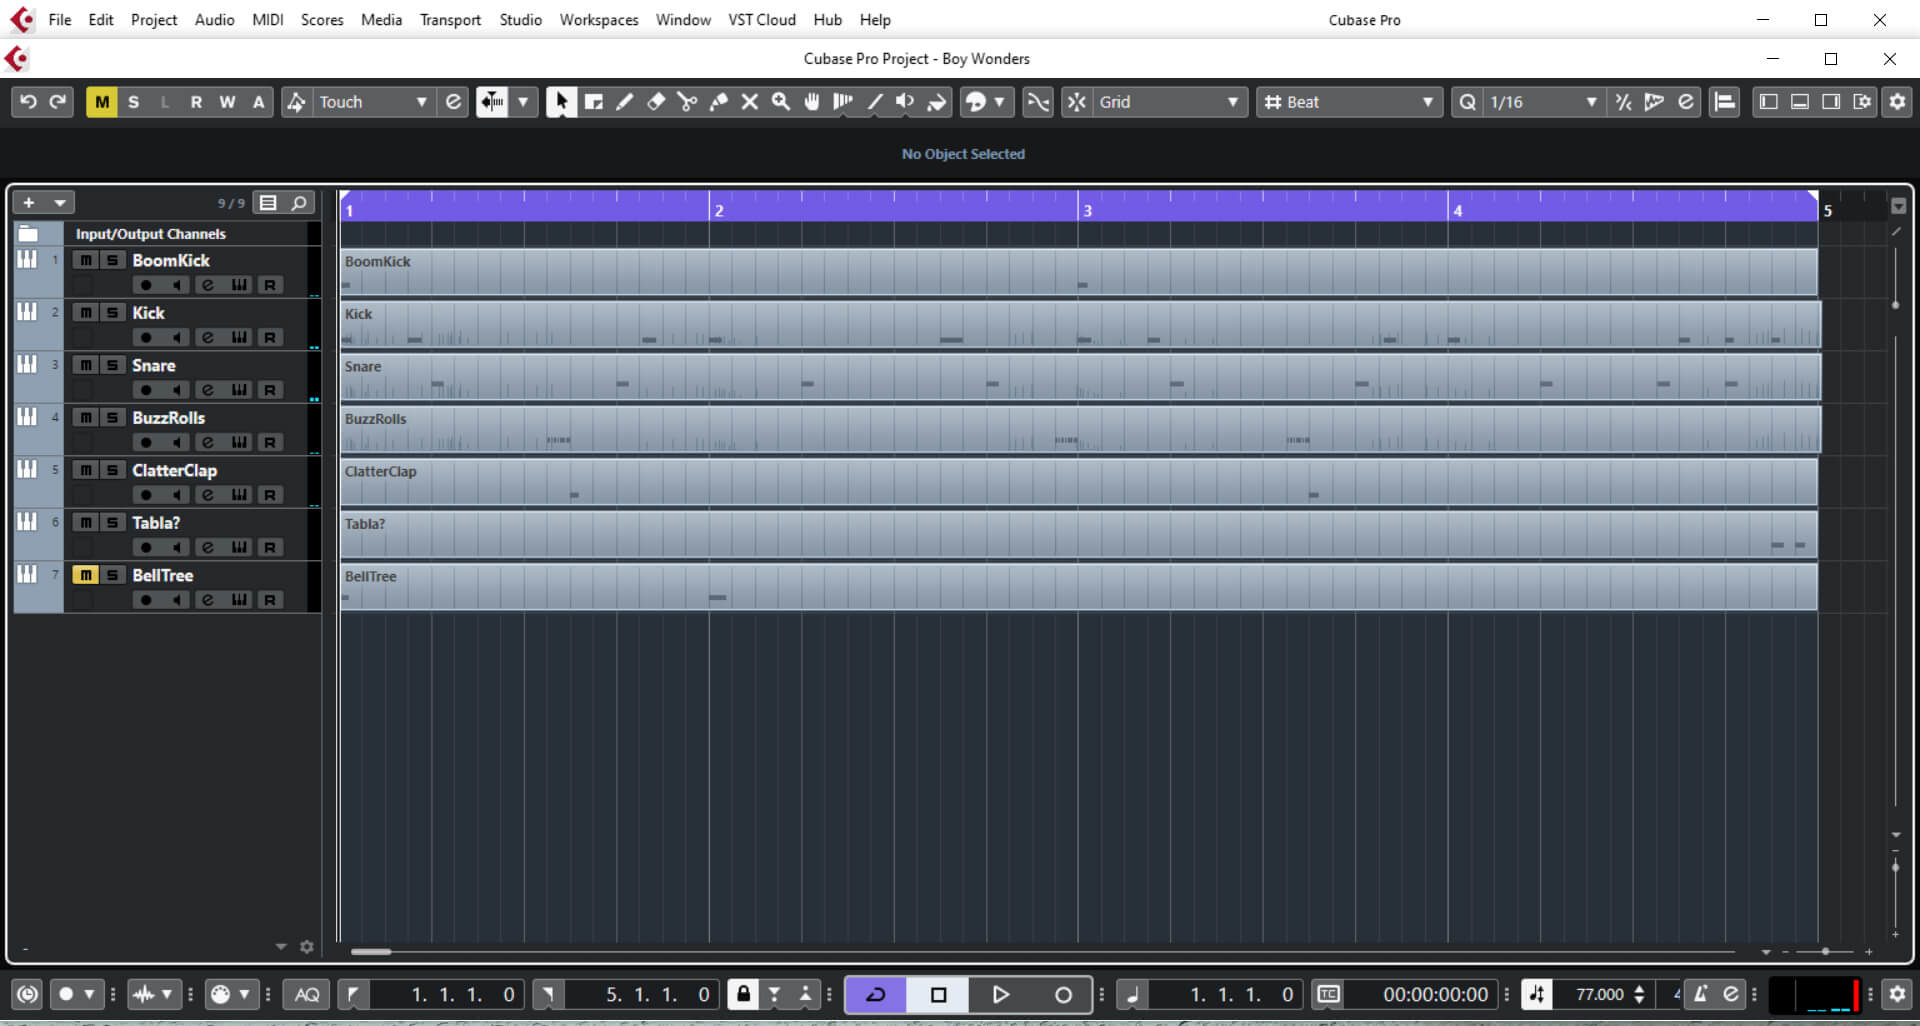Viewport: 1920px width, 1026px height.
Task: Open the File menu
Action: click(x=60, y=20)
